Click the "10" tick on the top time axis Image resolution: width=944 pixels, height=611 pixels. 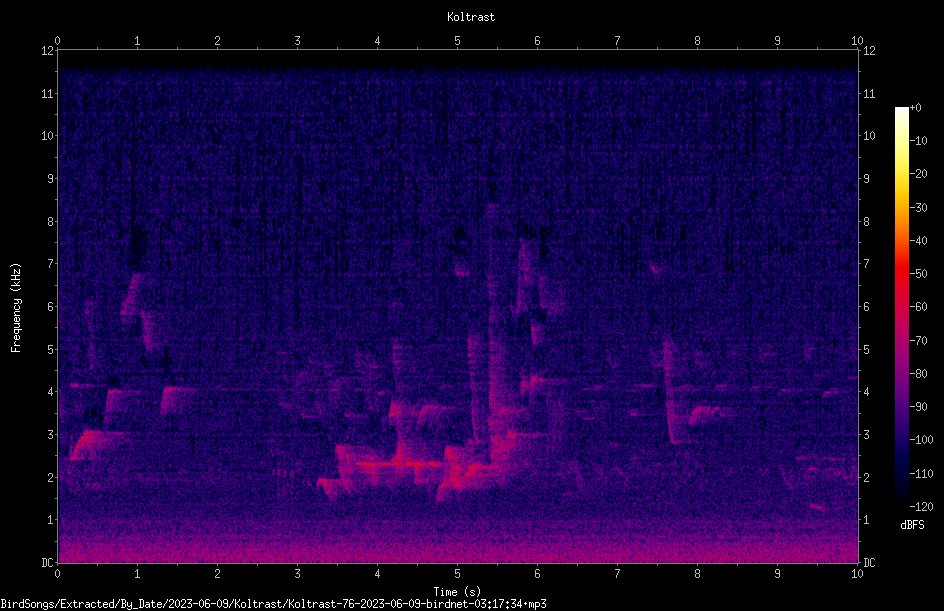point(857,41)
